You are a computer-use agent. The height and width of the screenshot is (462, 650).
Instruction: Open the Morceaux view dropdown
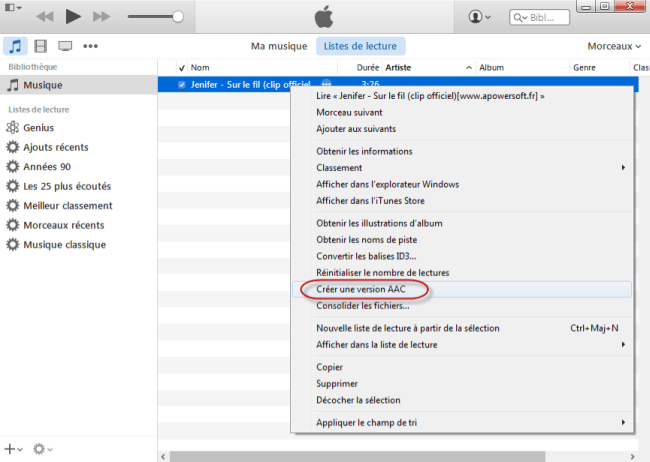[614, 46]
